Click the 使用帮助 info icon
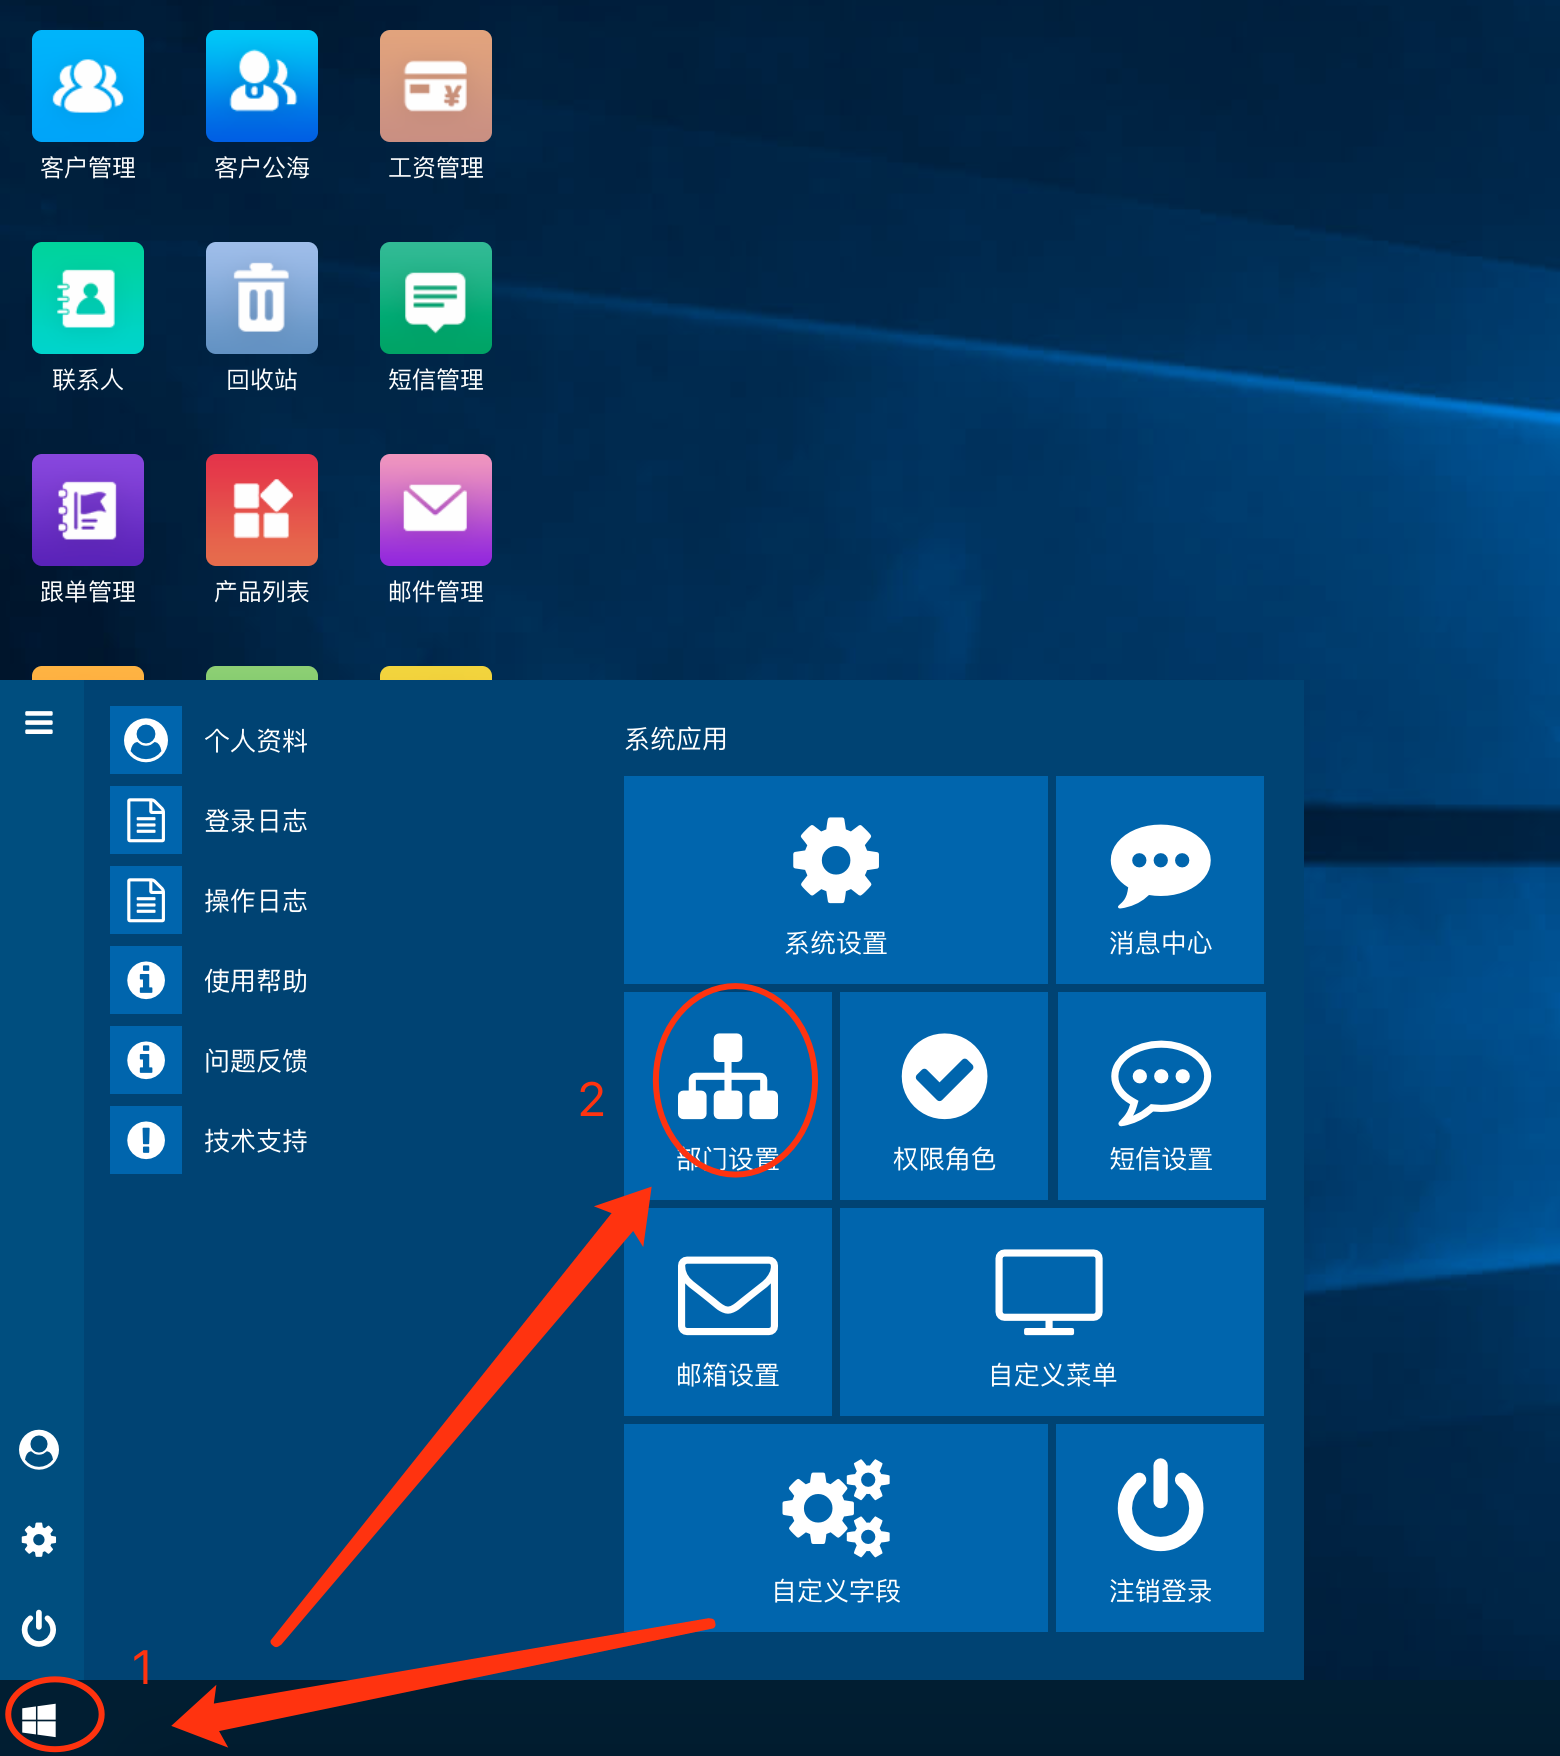This screenshot has width=1560, height=1756. [x=146, y=980]
